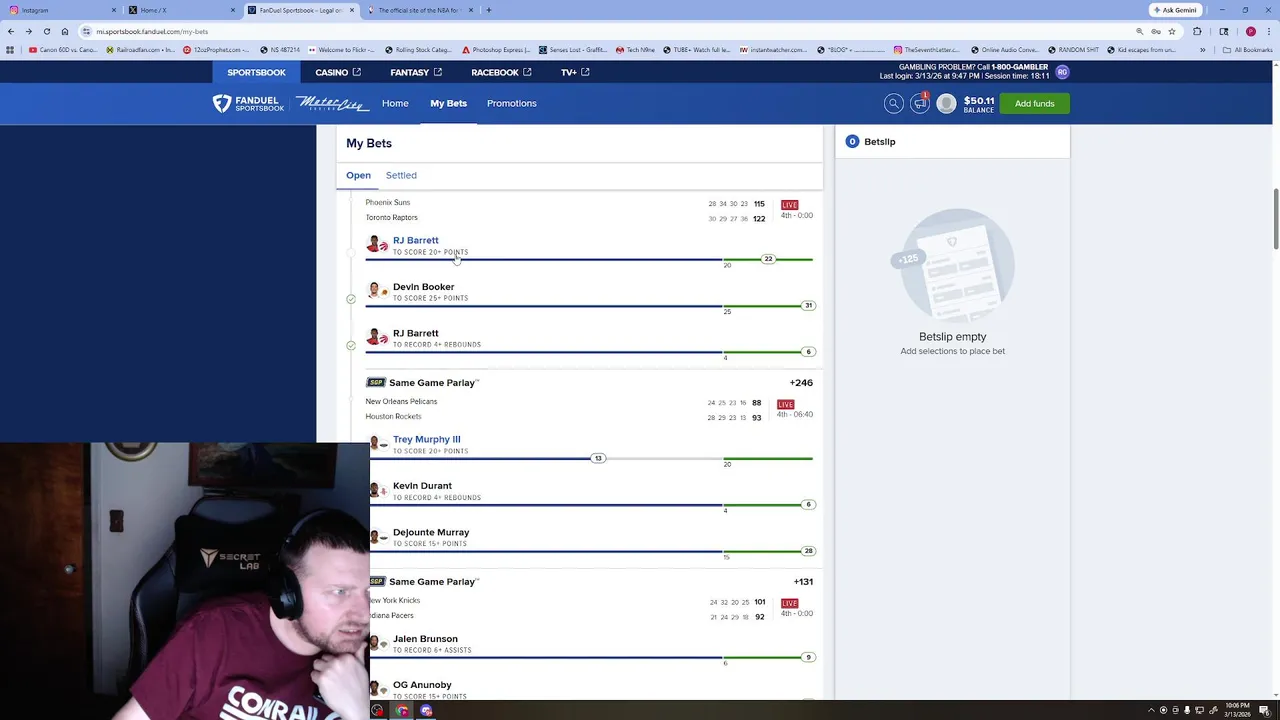Image resolution: width=1280 pixels, height=720 pixels.
Task: Open the TV+ external link in top bar
Action: tap(575, 72)
